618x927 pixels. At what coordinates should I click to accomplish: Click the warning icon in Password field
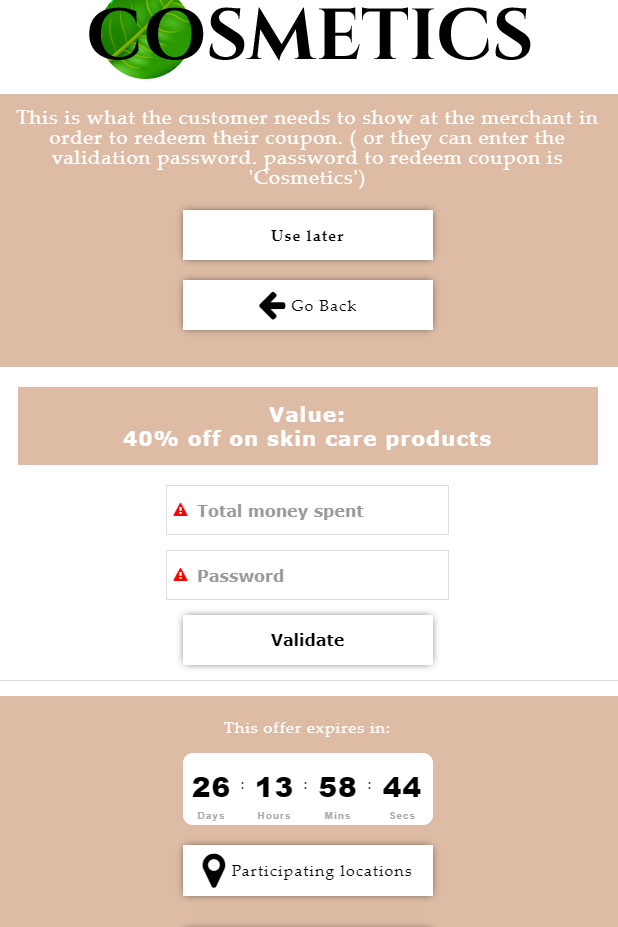[x=180, y=575]
